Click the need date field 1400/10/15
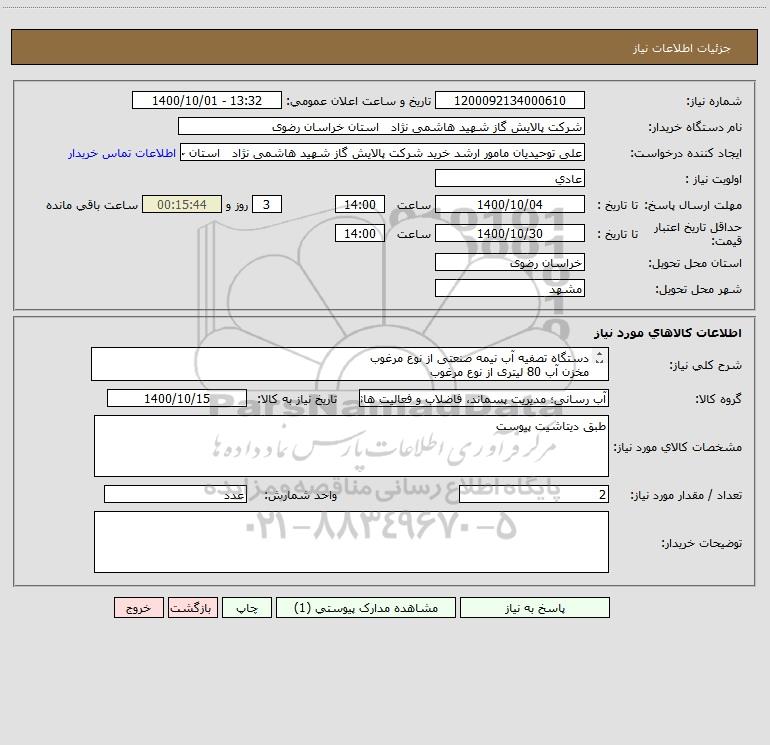Image resolution: width=770 pixels, height=745 pixels. click(x=177, y=398)
